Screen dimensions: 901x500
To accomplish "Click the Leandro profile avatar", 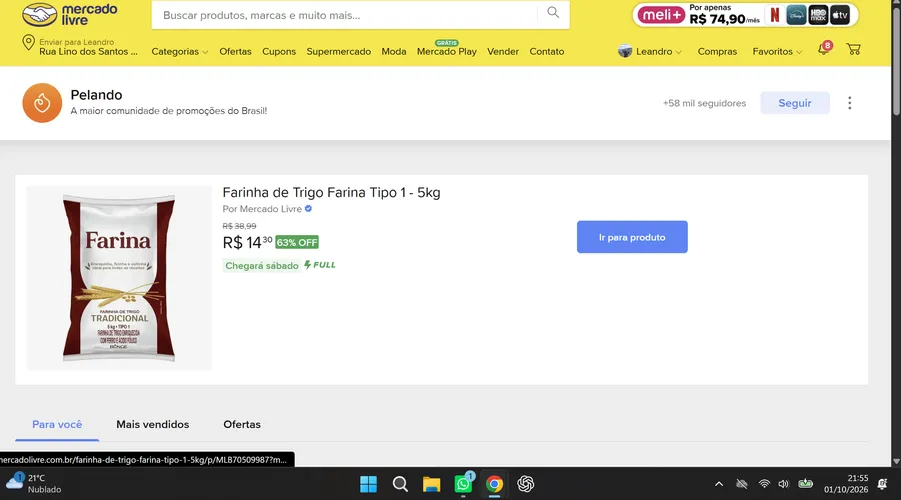I will pos(625,51).
